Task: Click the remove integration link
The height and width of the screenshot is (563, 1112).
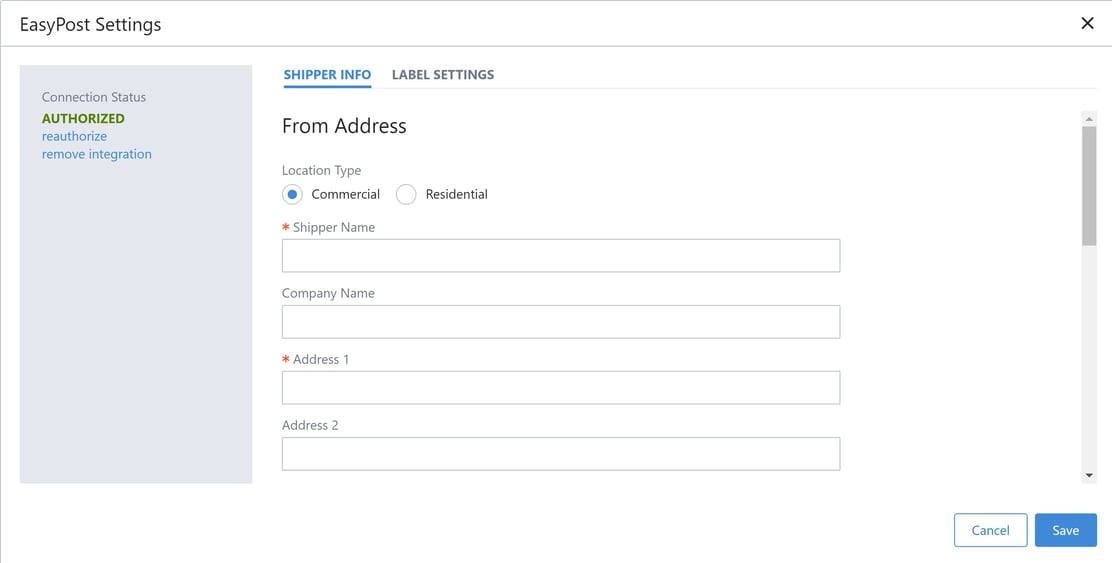Action: pos(96,154)
